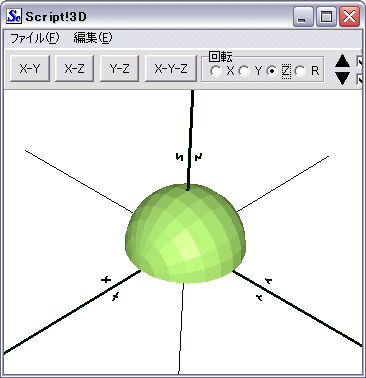
Task: Toggle the upper checkbox at toolbar edge
Action: (x=360, y=62)
